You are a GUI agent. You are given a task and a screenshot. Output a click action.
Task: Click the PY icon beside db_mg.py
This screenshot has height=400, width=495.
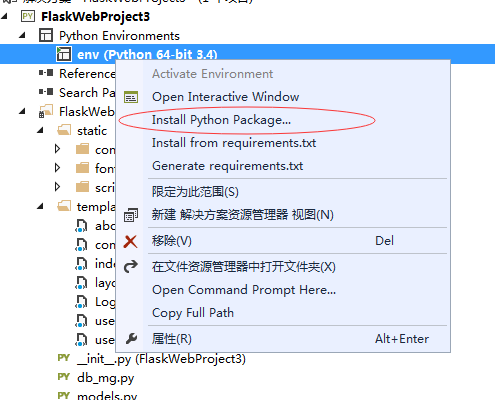[63, 377]
